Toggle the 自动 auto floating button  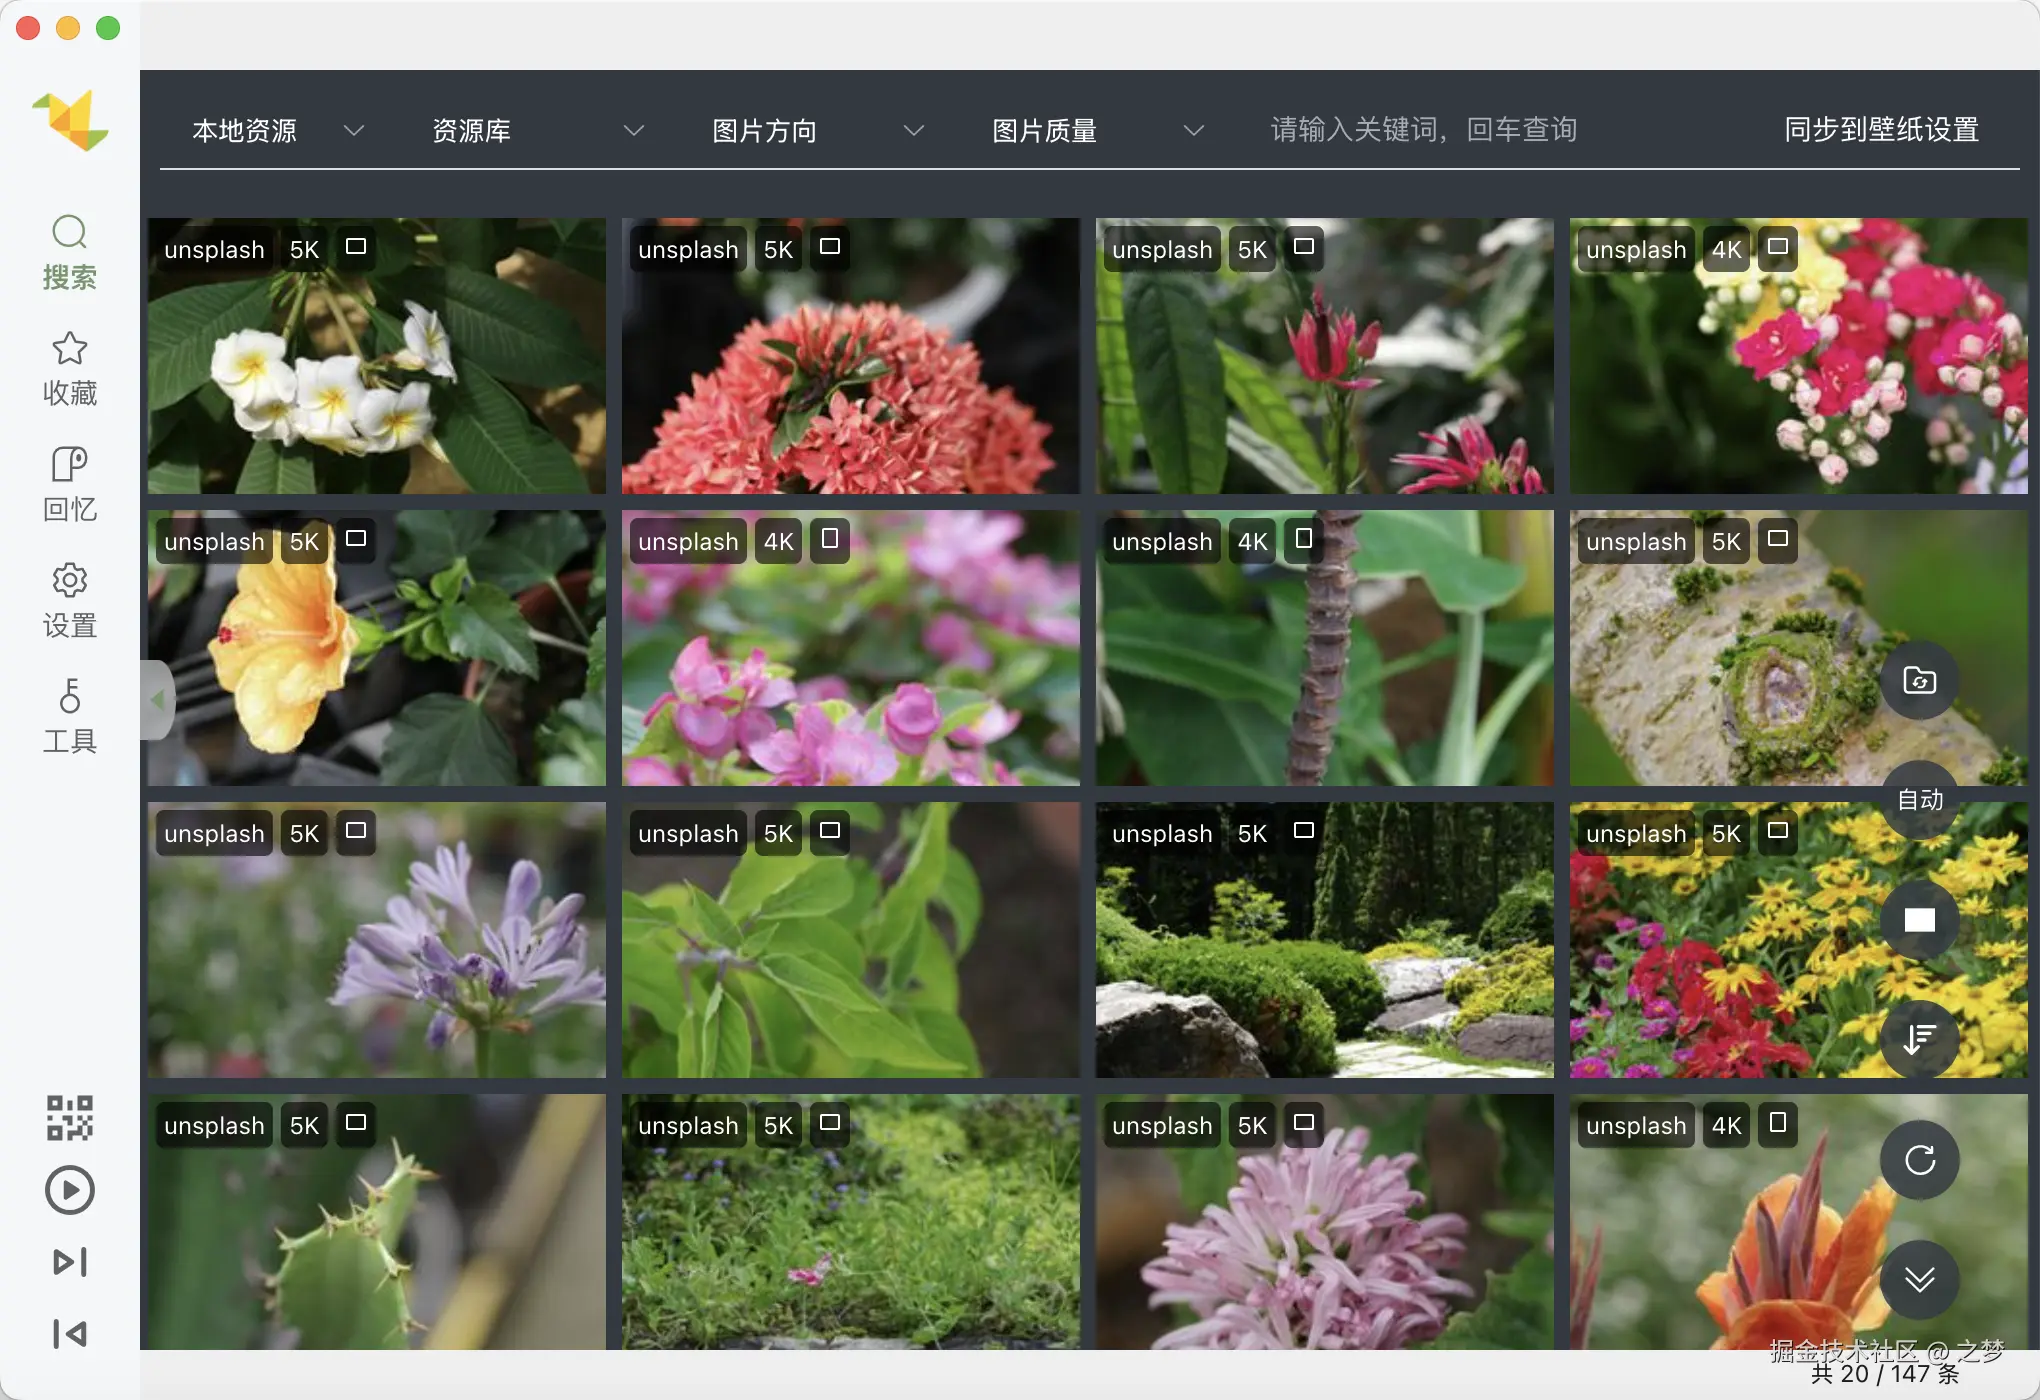tap(1919, 800)
